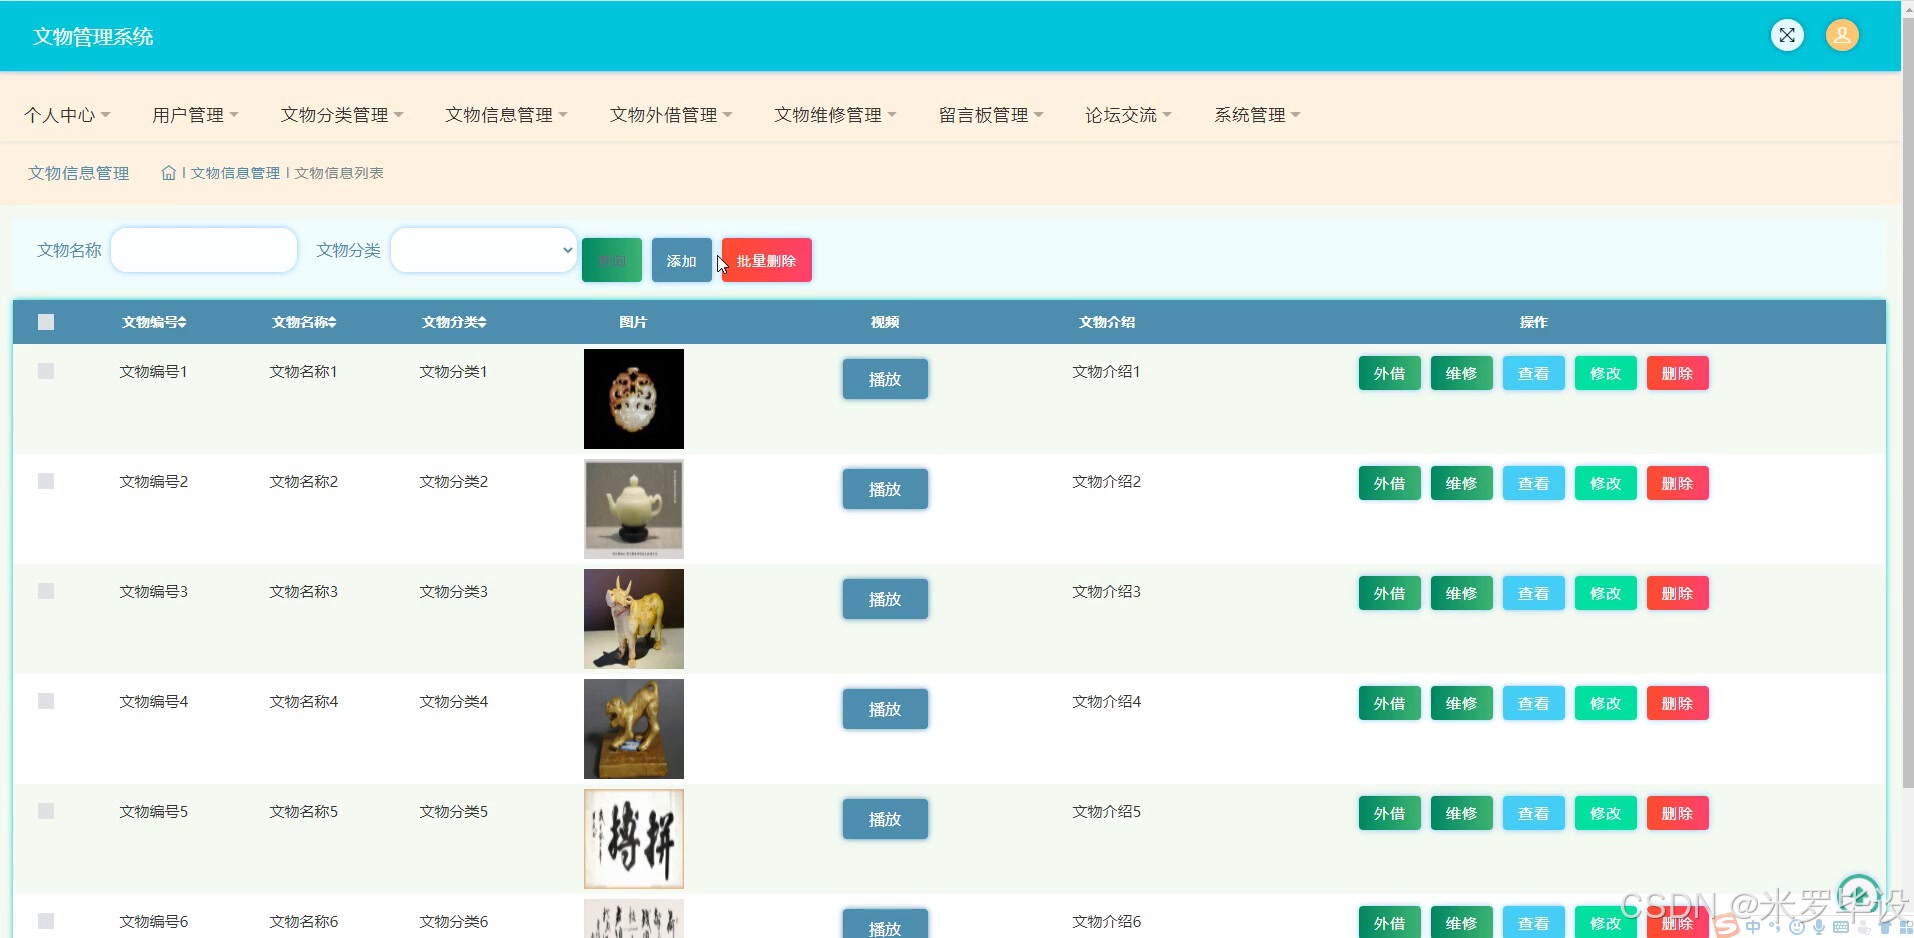This screenshot has width=1914, height=938.
Task: Check the row 文物编号4 checkbox
Action: coord(46,701)
